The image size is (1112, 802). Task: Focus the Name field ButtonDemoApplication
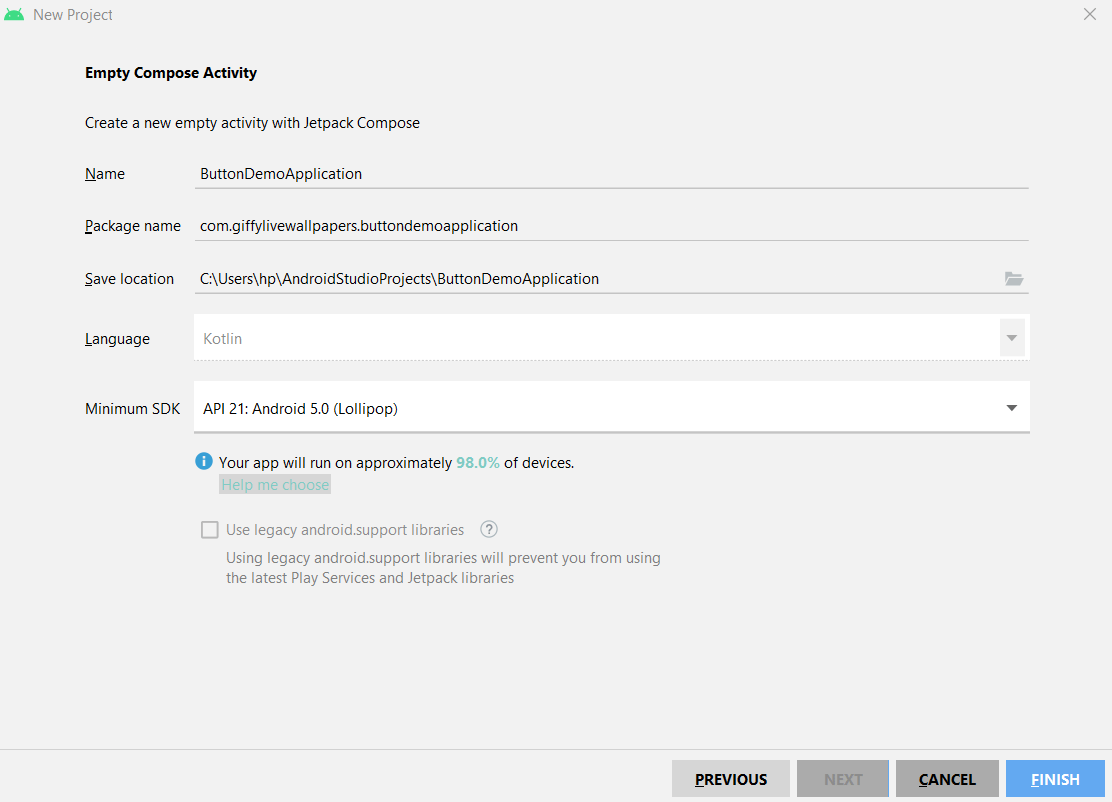(611, 174)
